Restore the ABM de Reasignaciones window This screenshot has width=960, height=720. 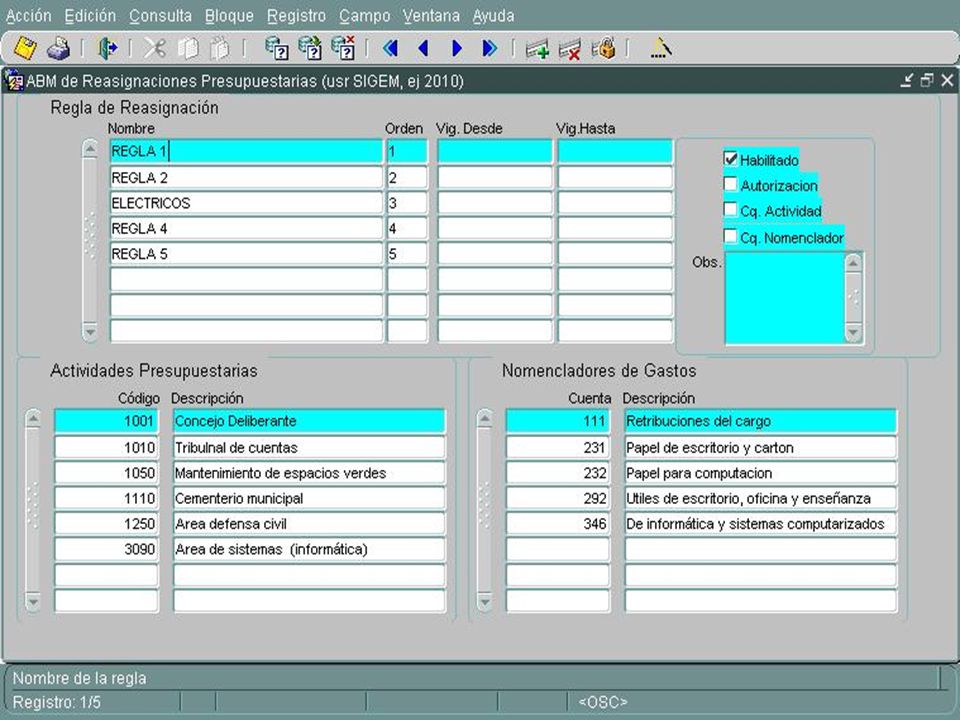(x=927, y=80)
